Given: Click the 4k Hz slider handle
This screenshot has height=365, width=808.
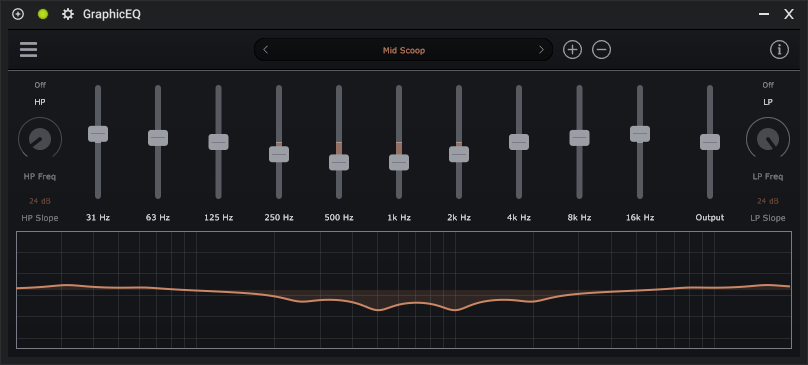Looking at the screenshot, I should (x=519, y=142).
